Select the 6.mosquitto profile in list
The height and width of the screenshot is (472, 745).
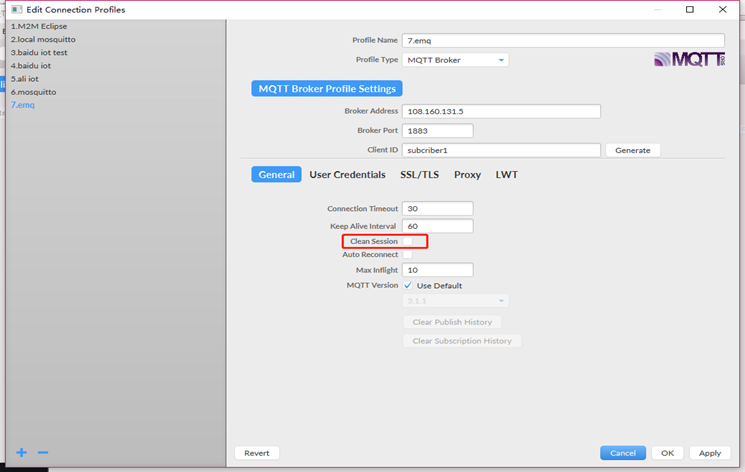(x=33, y=92)
